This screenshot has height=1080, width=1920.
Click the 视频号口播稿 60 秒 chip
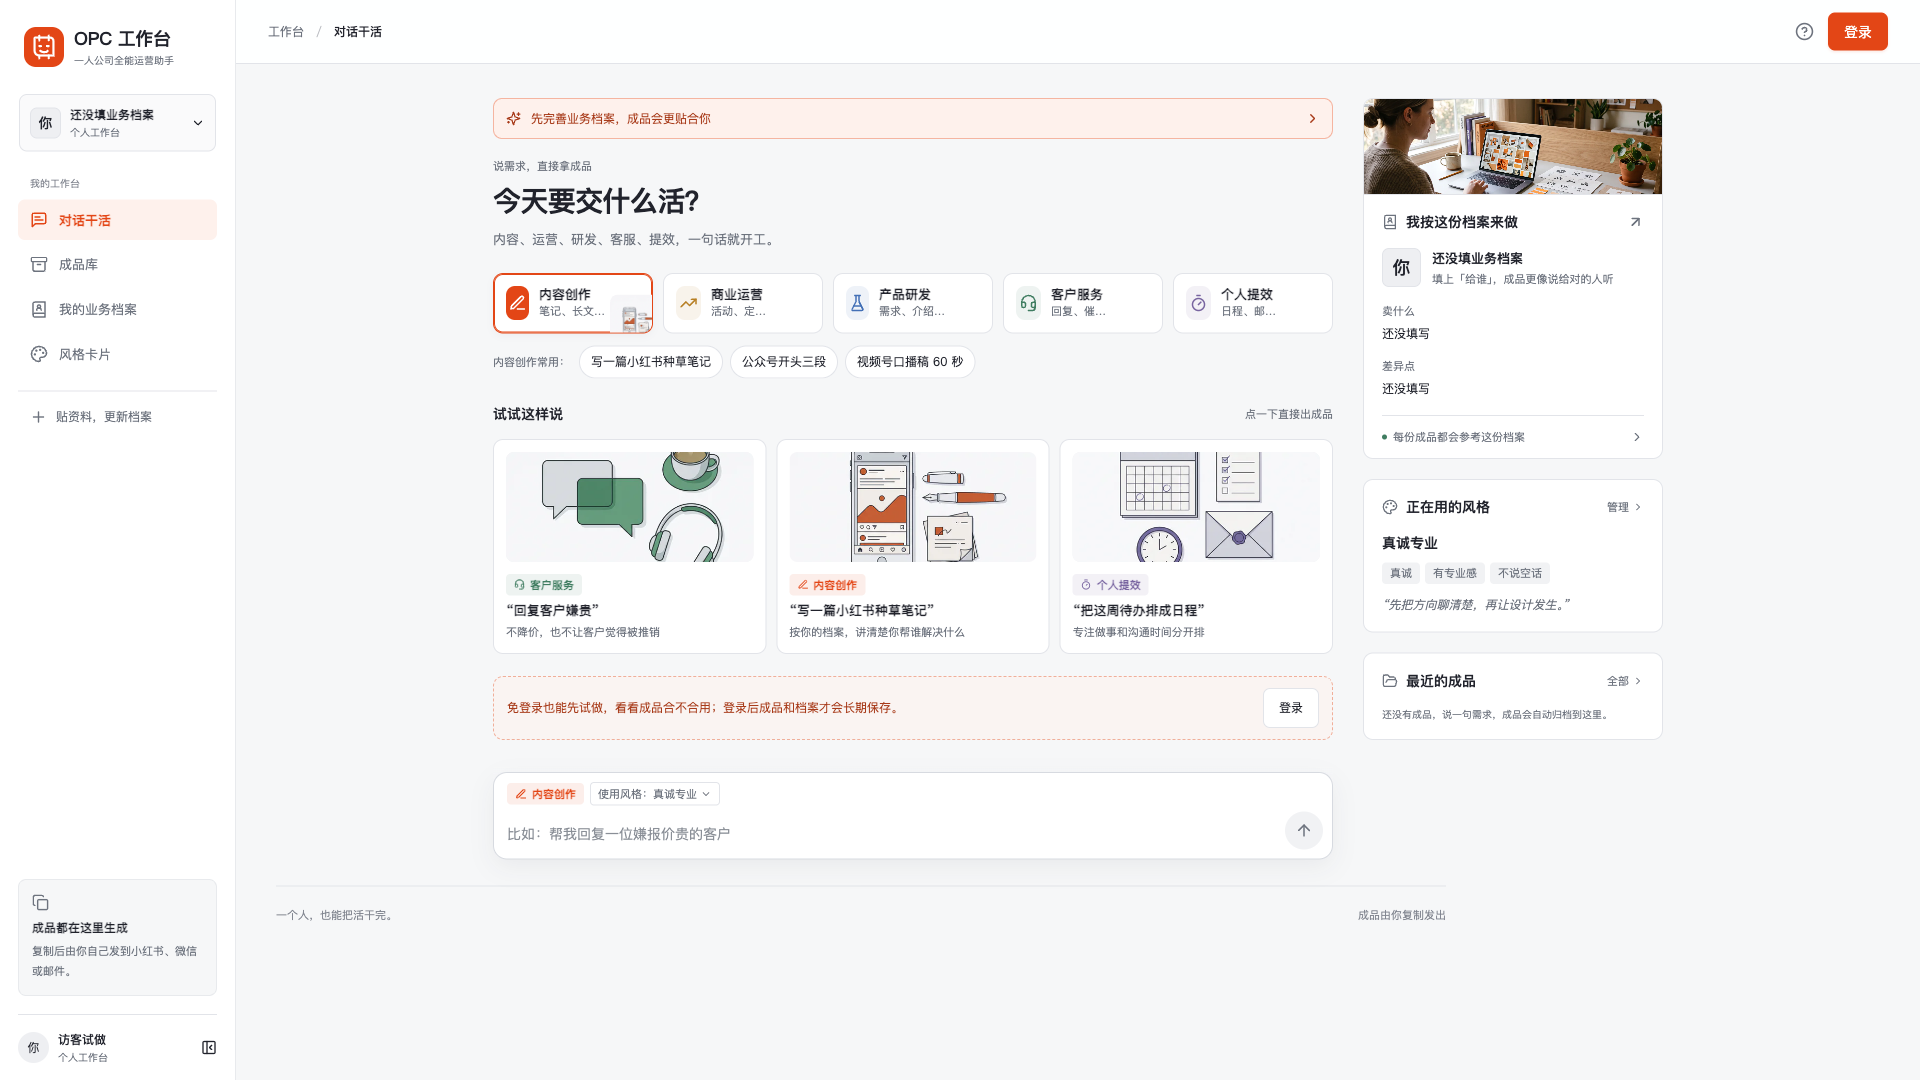910,362
